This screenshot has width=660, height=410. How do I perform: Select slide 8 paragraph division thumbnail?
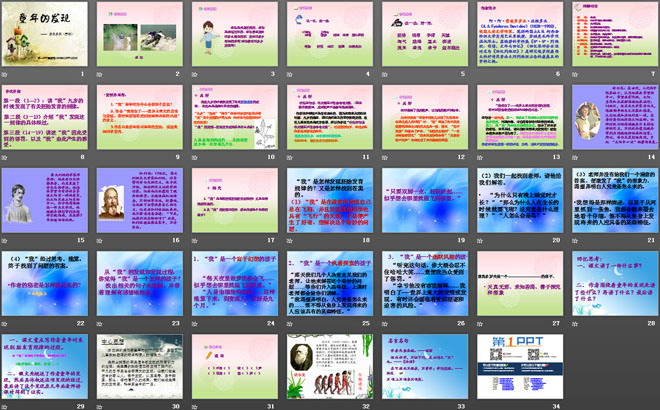pos(45,117)
